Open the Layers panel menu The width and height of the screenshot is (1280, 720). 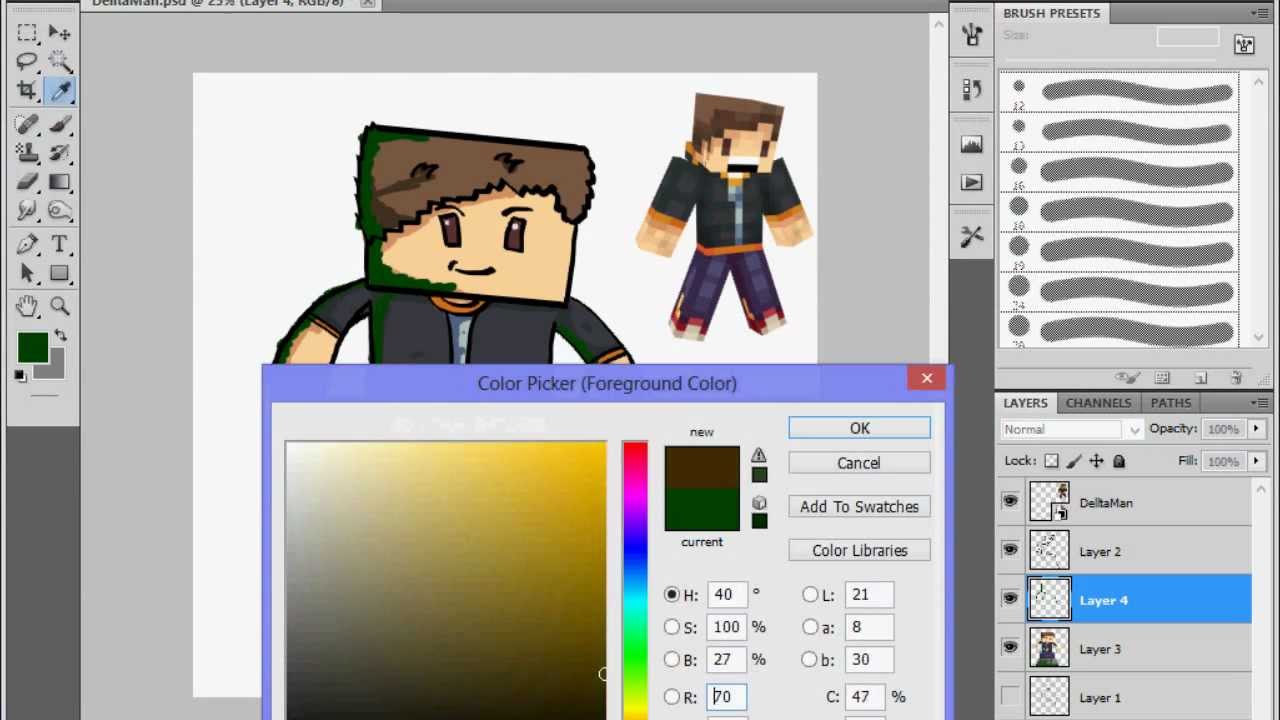point(1259,403)
